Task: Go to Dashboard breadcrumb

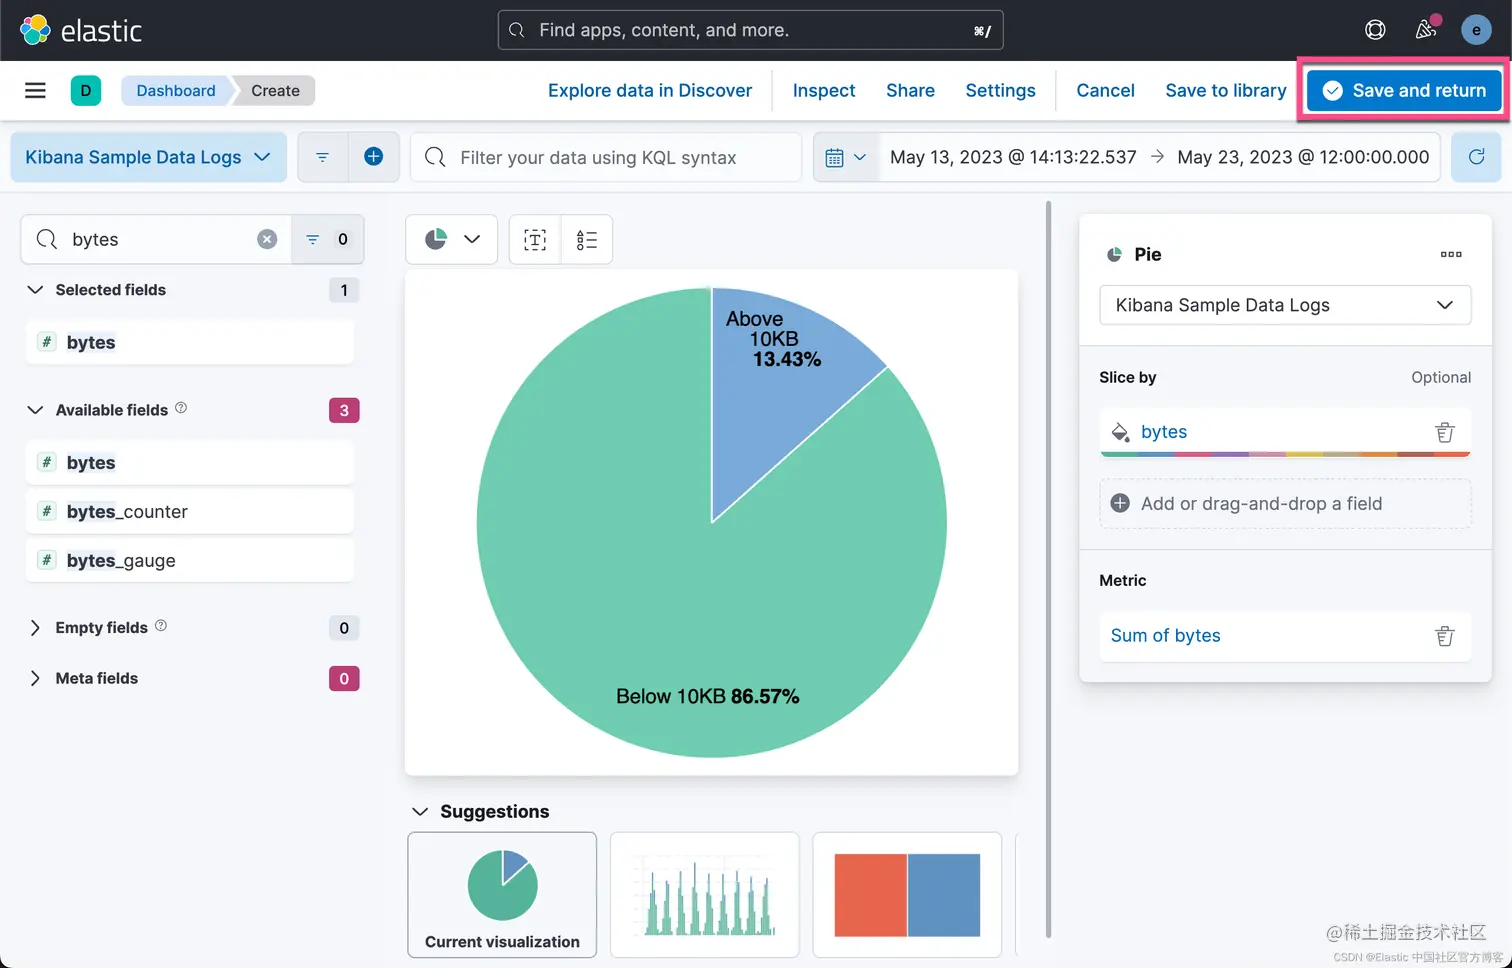Action: click(x=176, y=90)
